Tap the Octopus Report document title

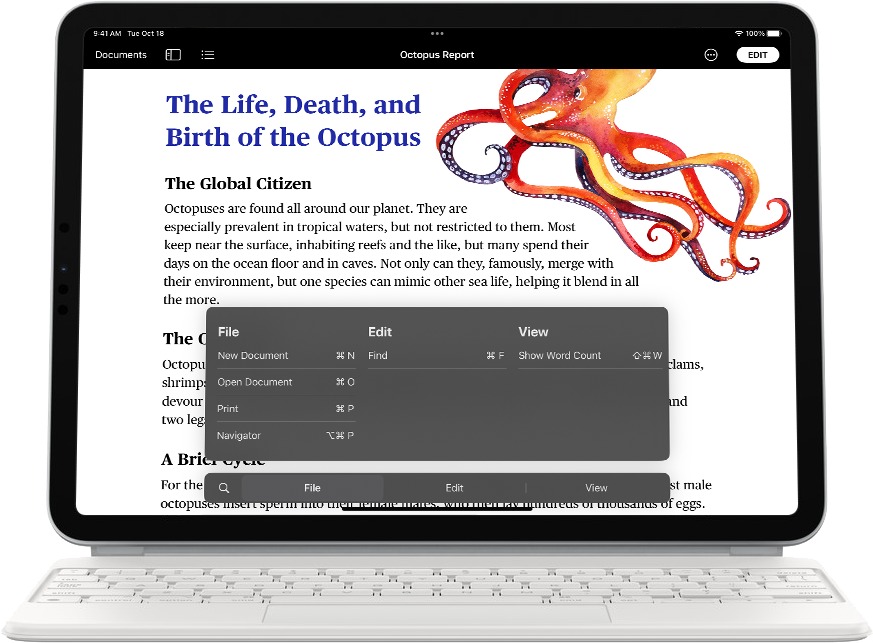pyautogui.click(x=437, y=55)
